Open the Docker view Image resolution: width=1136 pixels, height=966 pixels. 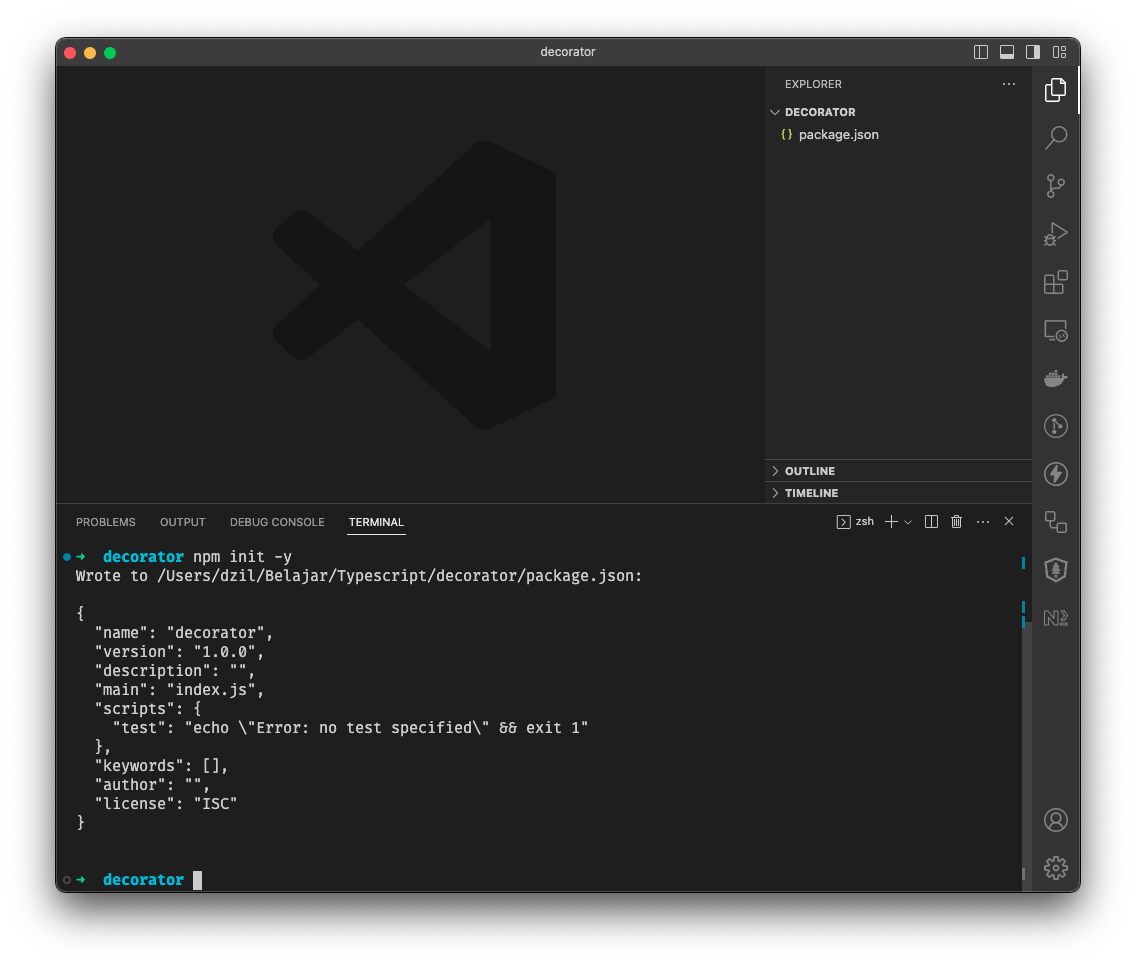1056,378
